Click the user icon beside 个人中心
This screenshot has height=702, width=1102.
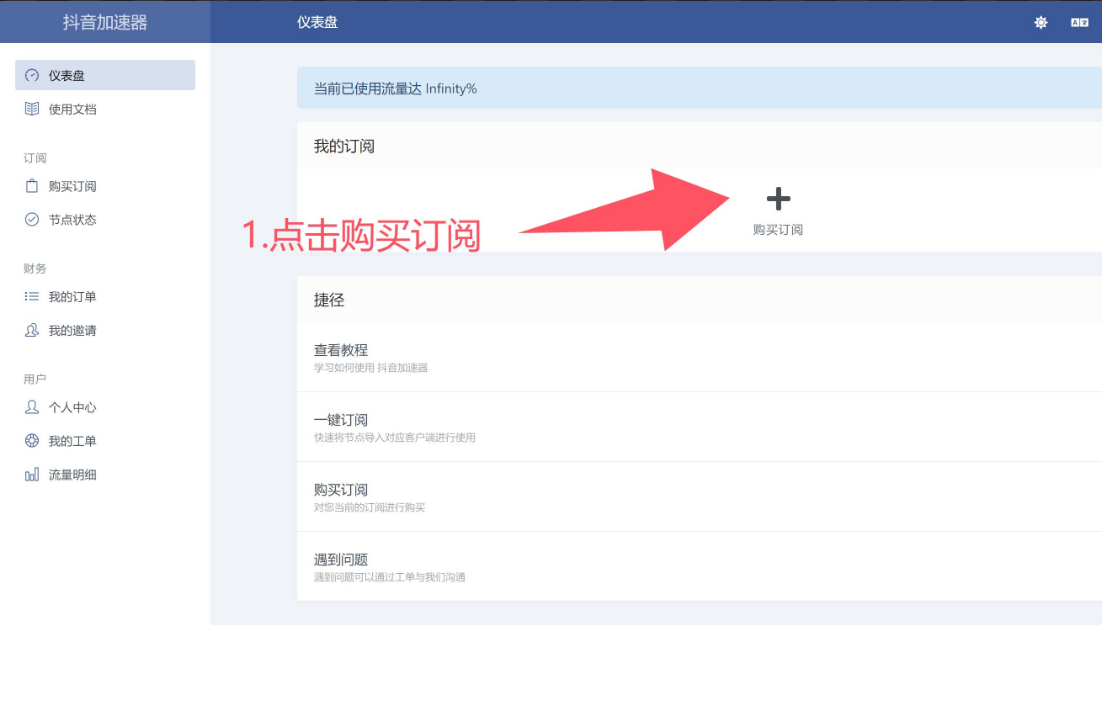32,407
